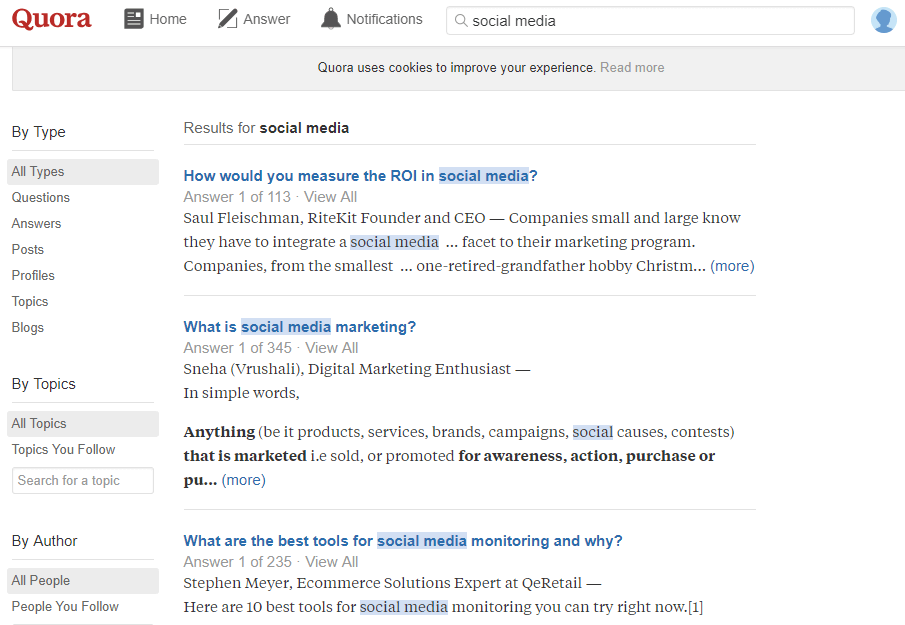
Task: Click the 'By Topics' section heading
Action: [x=44, y=384]
